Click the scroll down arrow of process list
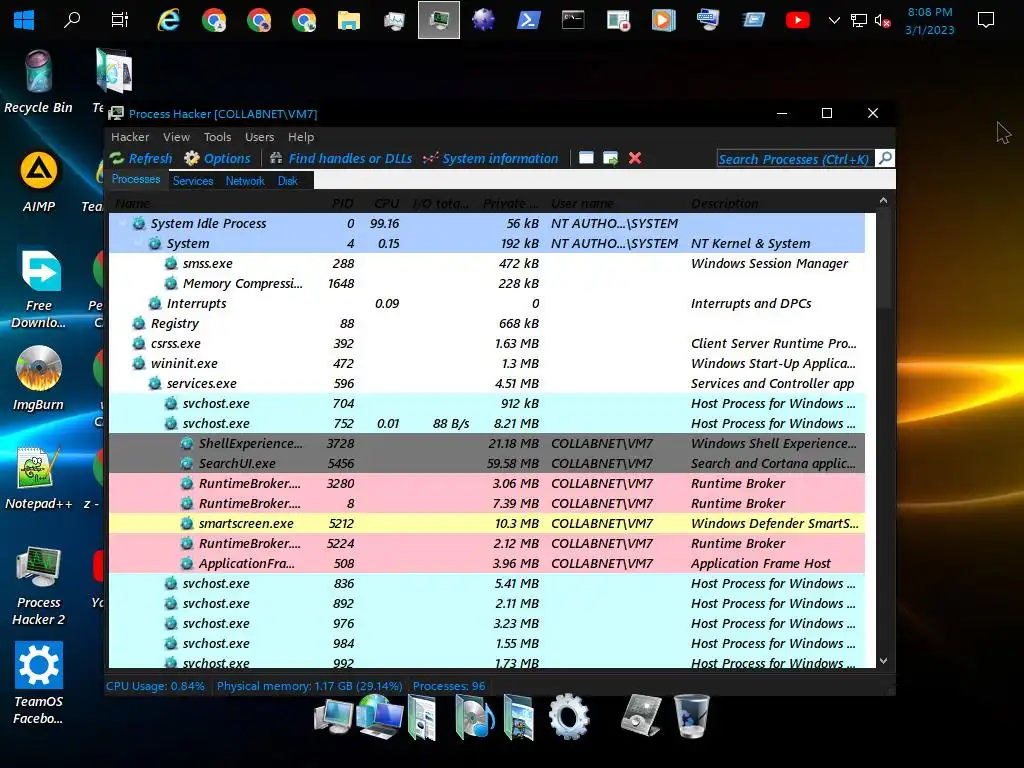Image resolution: width=1024 pixels, height=768 pixels. click(x=884, y=661)
